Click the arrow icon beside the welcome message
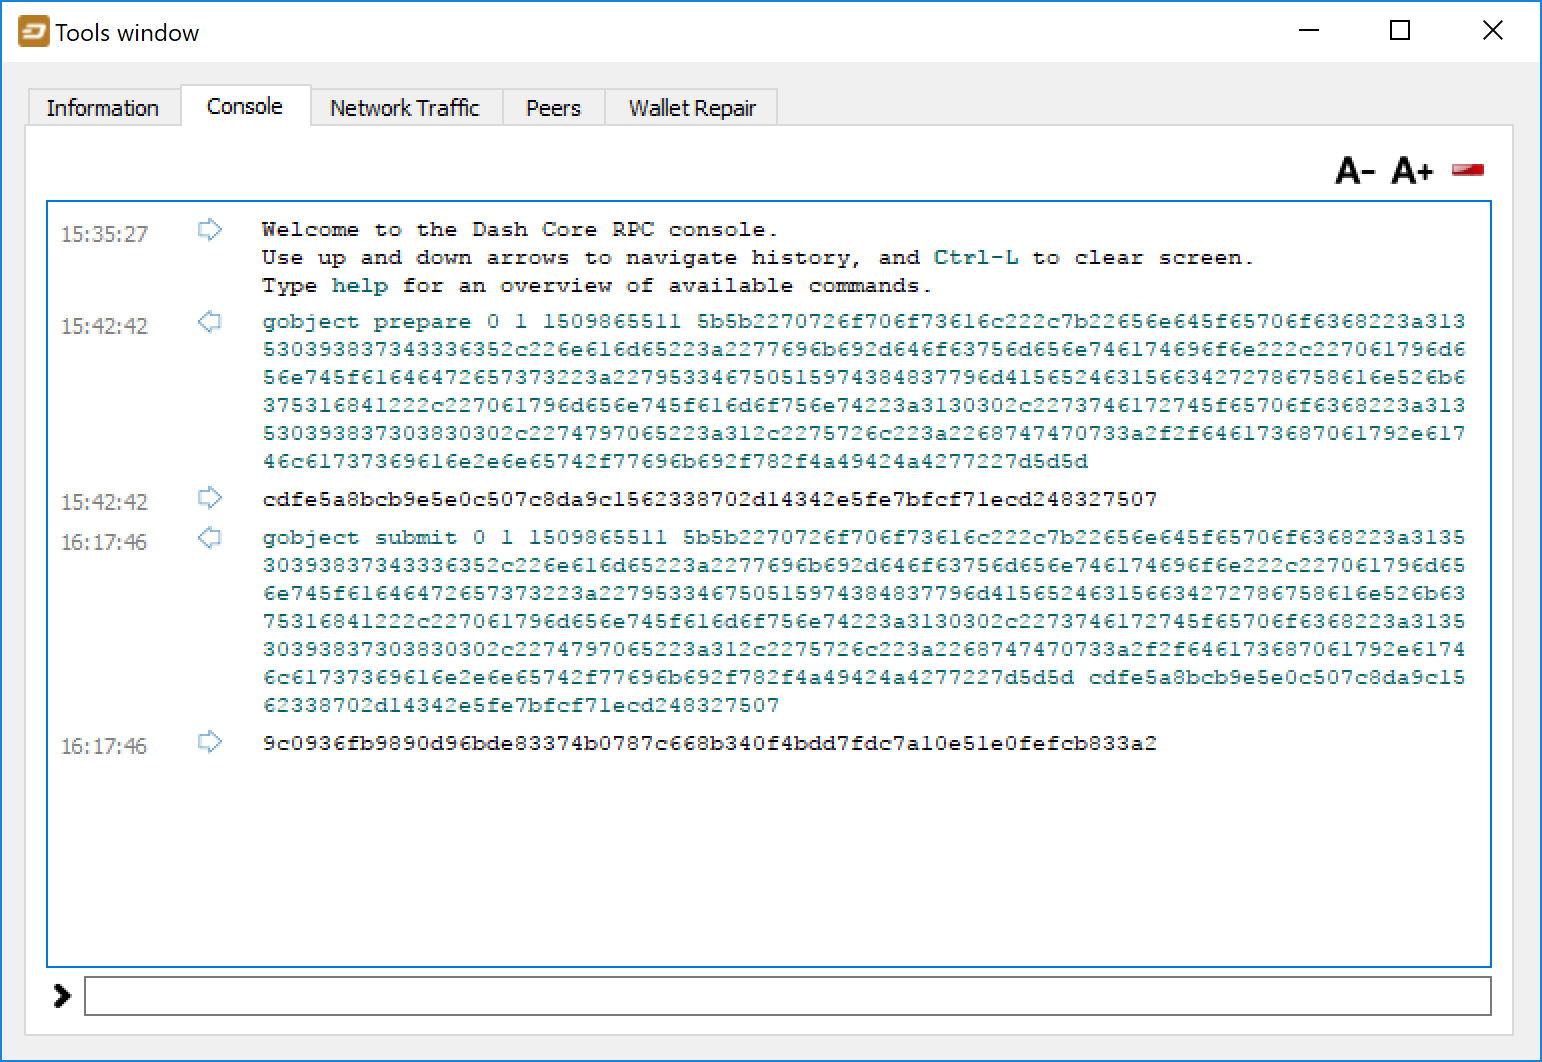Screen dimensions: 1542x1062 tap(209, 230)
